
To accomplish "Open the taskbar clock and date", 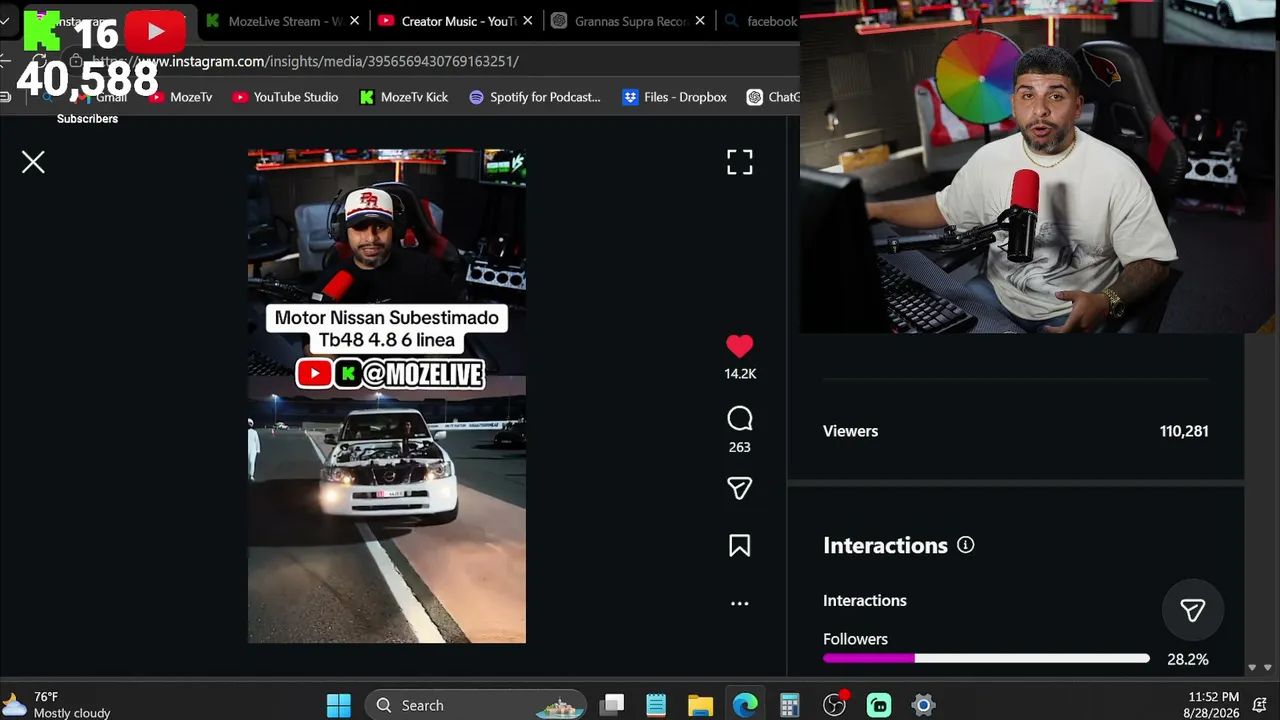I will click(1211, 705).
